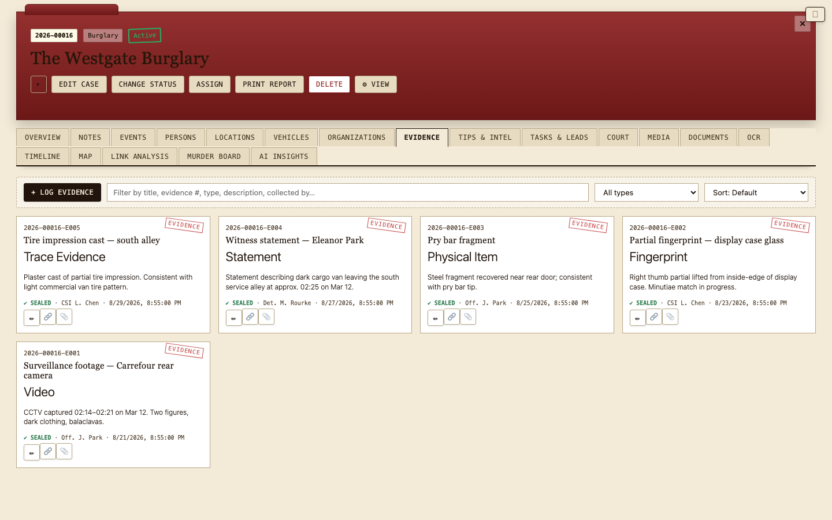This screenshot has height=520, width=832.
Task: Open the Murder Board tab
Action: point(214,157)
